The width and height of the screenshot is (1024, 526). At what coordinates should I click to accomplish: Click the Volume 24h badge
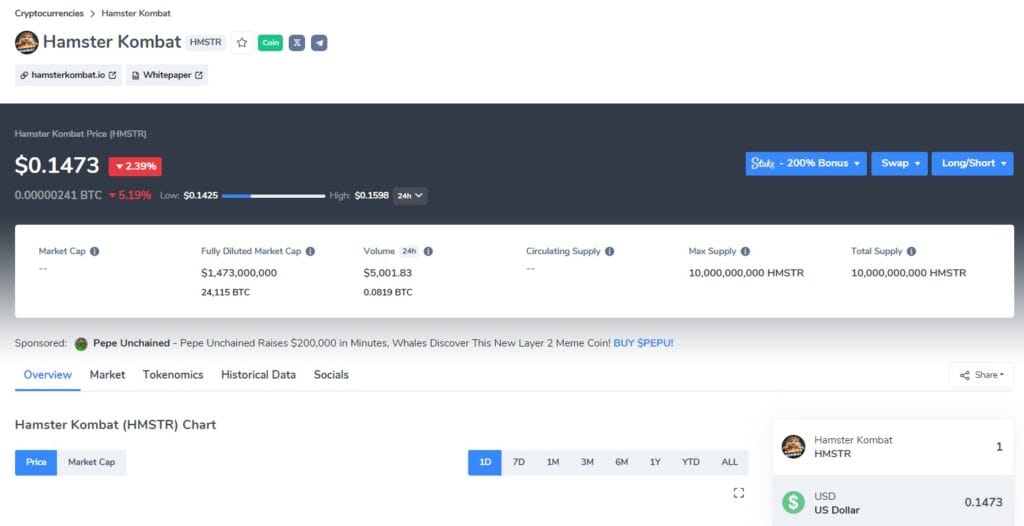(409, 251)
